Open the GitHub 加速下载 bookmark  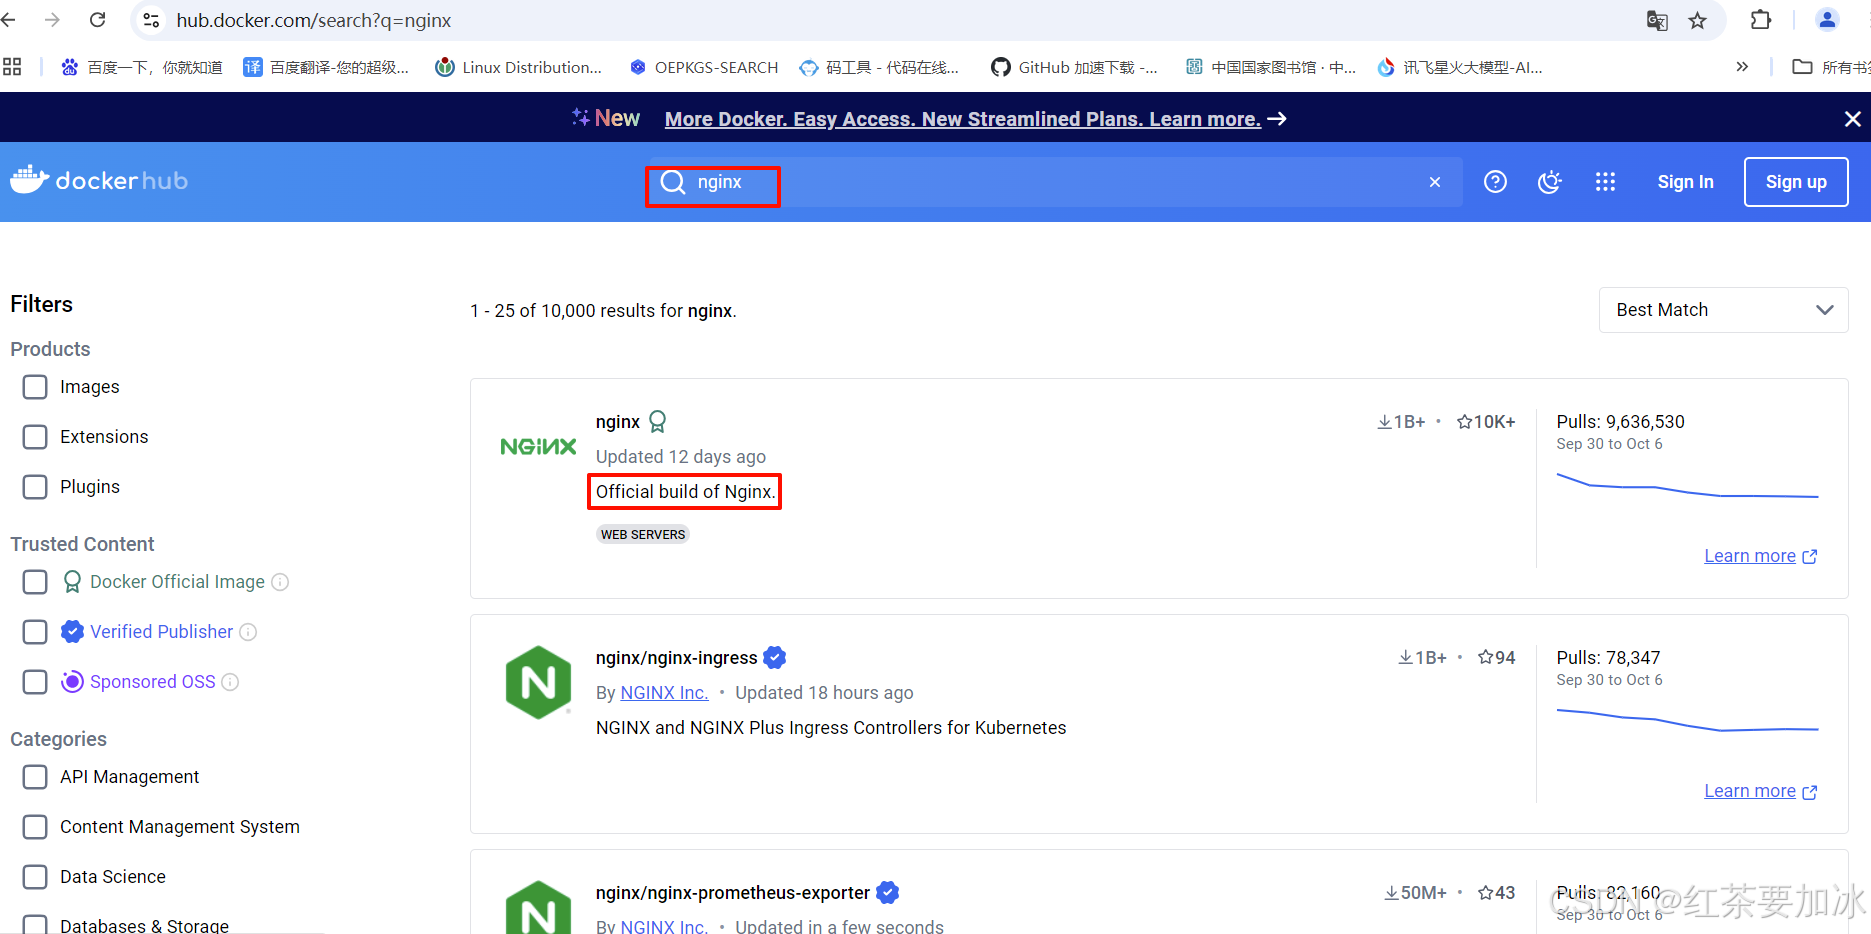[1074, 67]
